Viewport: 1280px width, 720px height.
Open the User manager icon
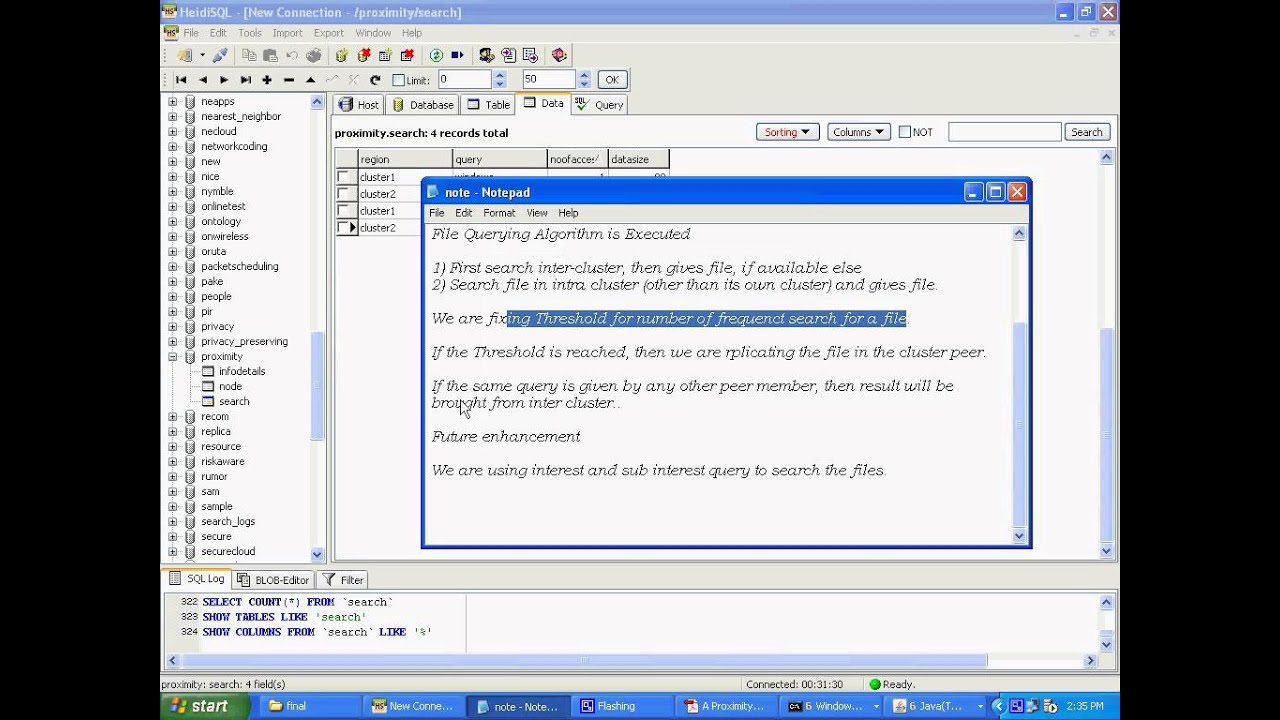pos(486,55)
